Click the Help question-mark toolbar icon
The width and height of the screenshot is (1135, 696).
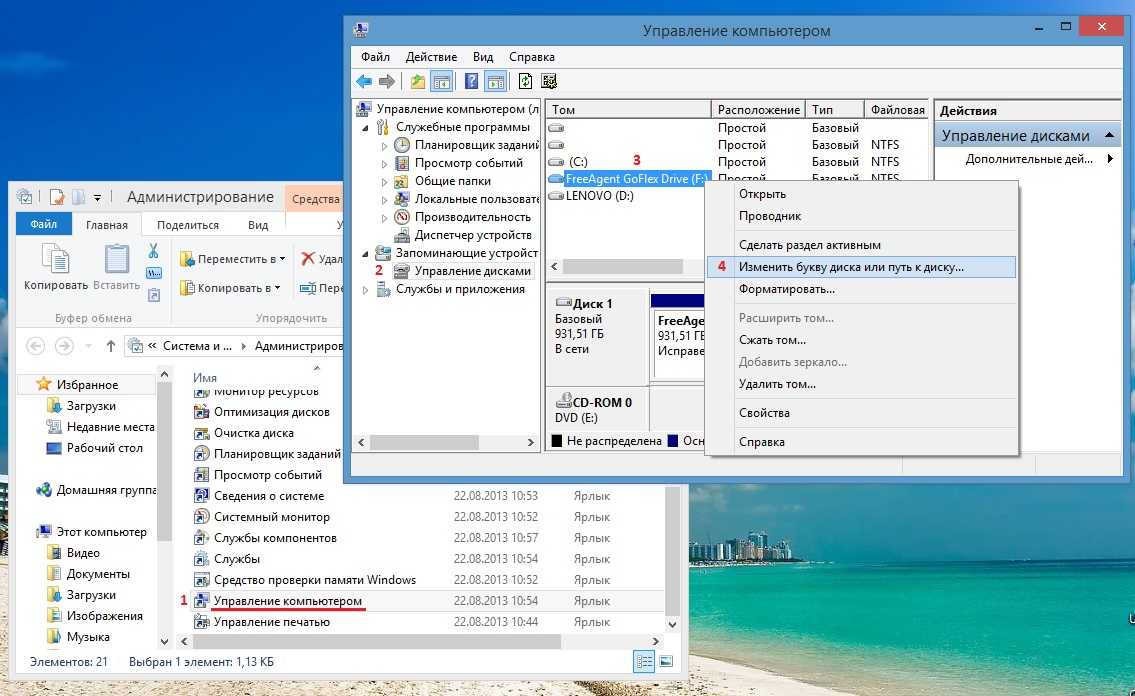472,82
